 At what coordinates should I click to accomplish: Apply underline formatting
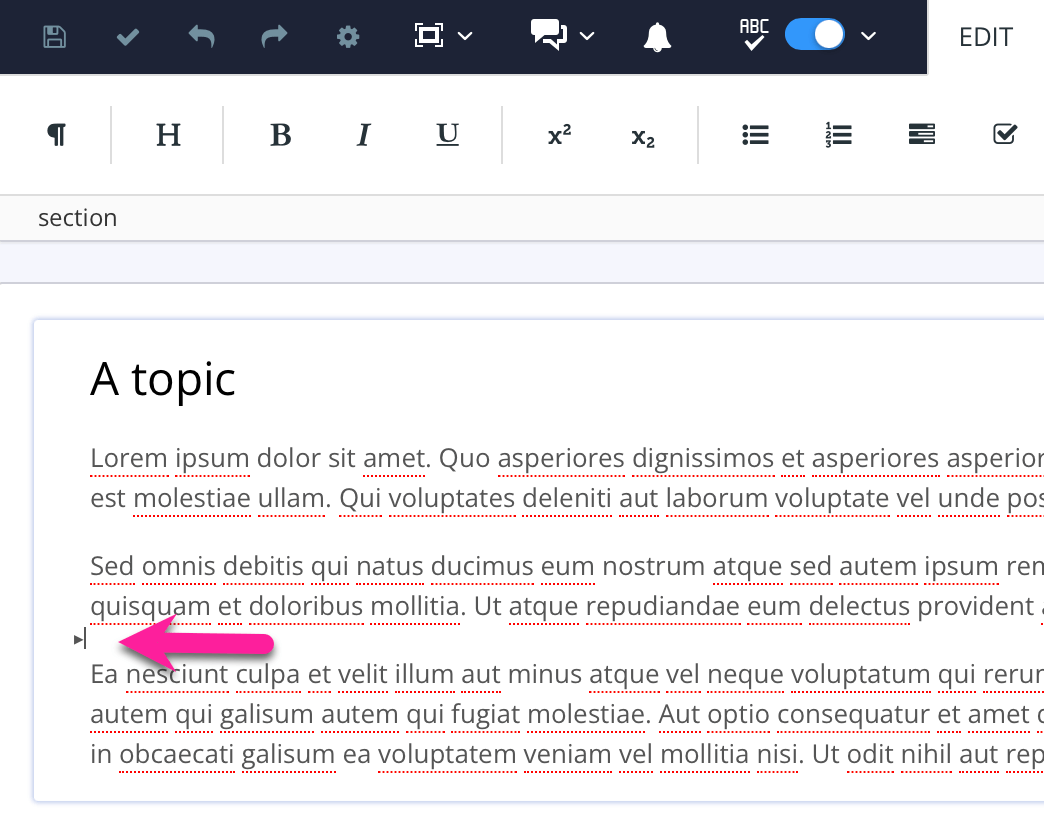pyautogui.click(x=447, y=135)
